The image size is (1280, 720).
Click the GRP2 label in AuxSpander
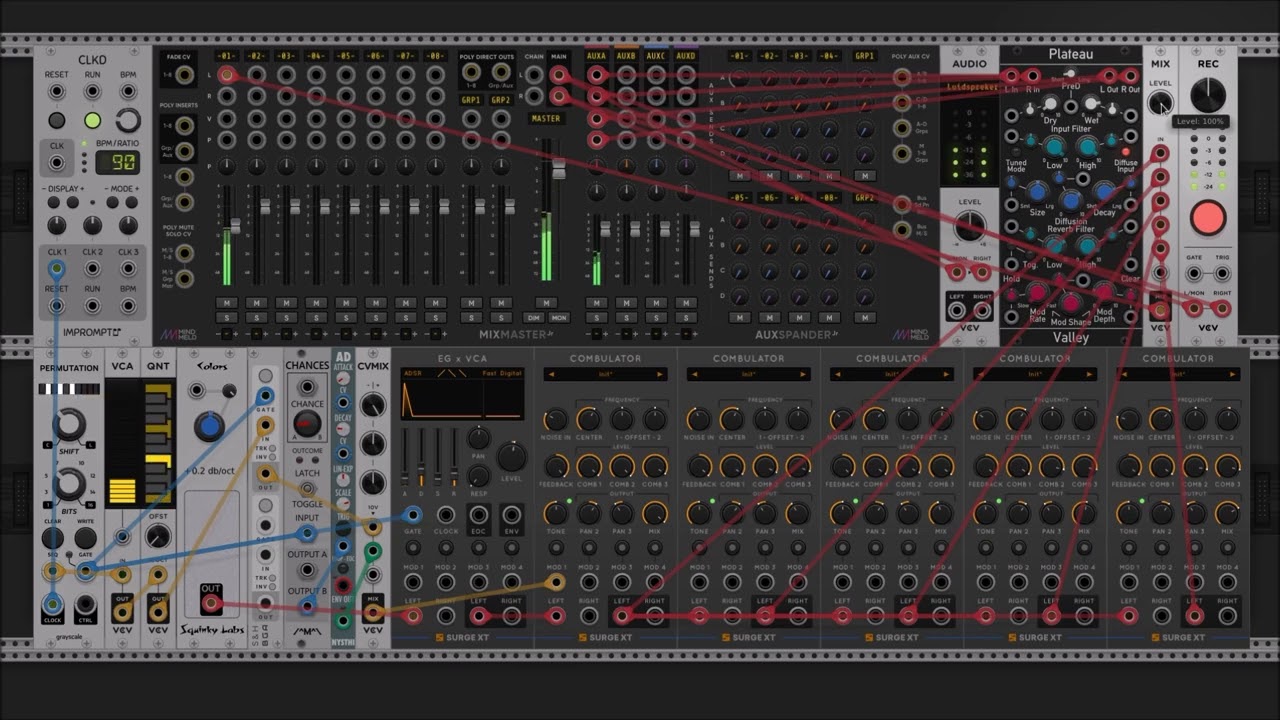866,198
